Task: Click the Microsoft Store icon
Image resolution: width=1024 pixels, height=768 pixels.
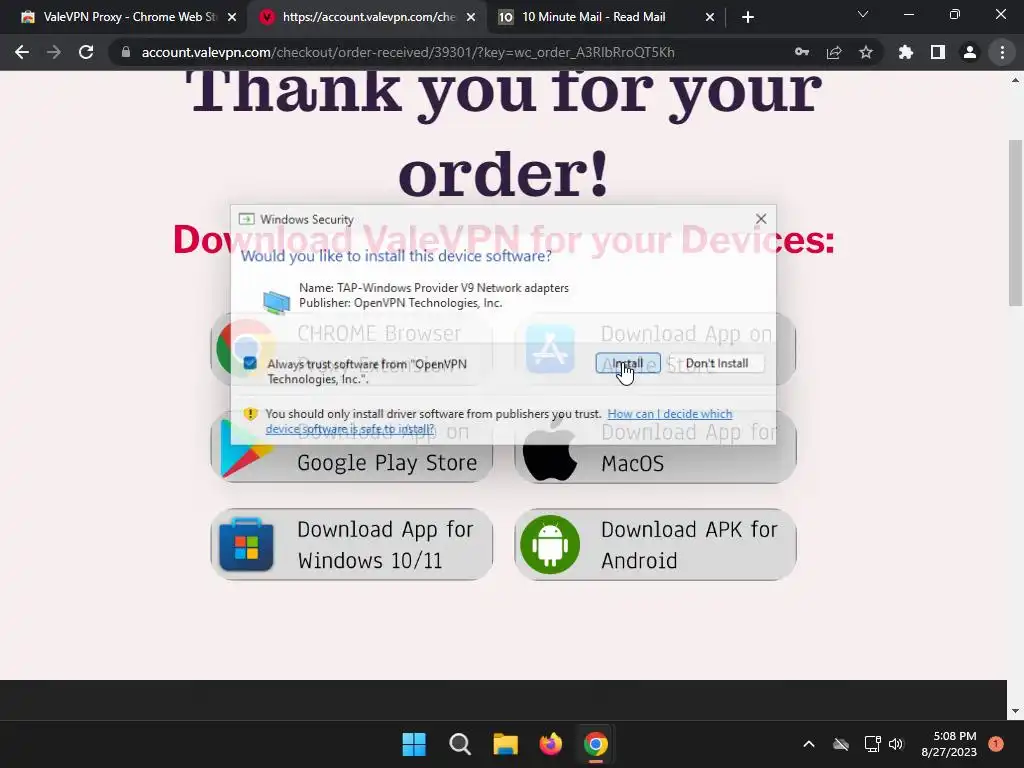Action: point(246,545)
